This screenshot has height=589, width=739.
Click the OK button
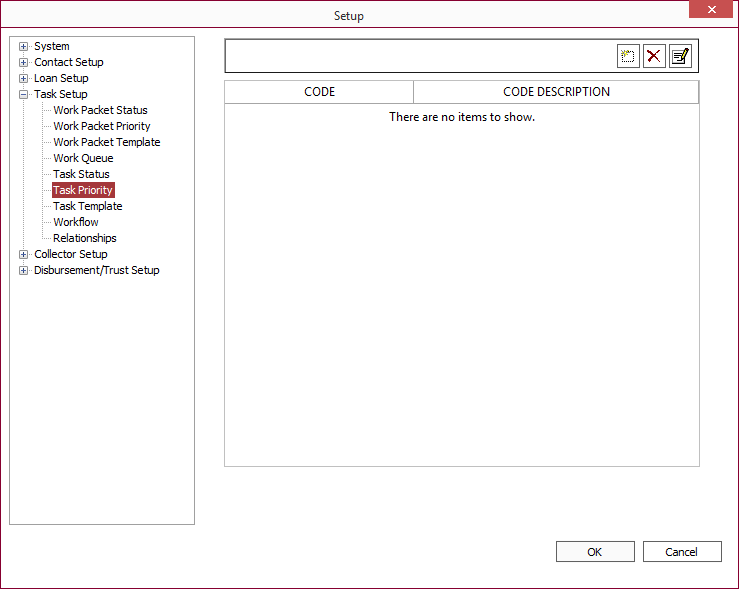(595, 552)
